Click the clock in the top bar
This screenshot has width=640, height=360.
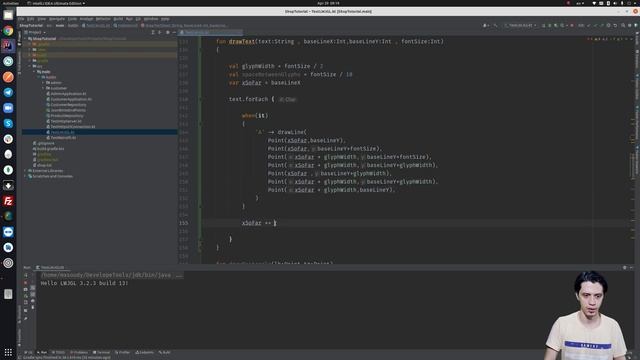[328, 3]
